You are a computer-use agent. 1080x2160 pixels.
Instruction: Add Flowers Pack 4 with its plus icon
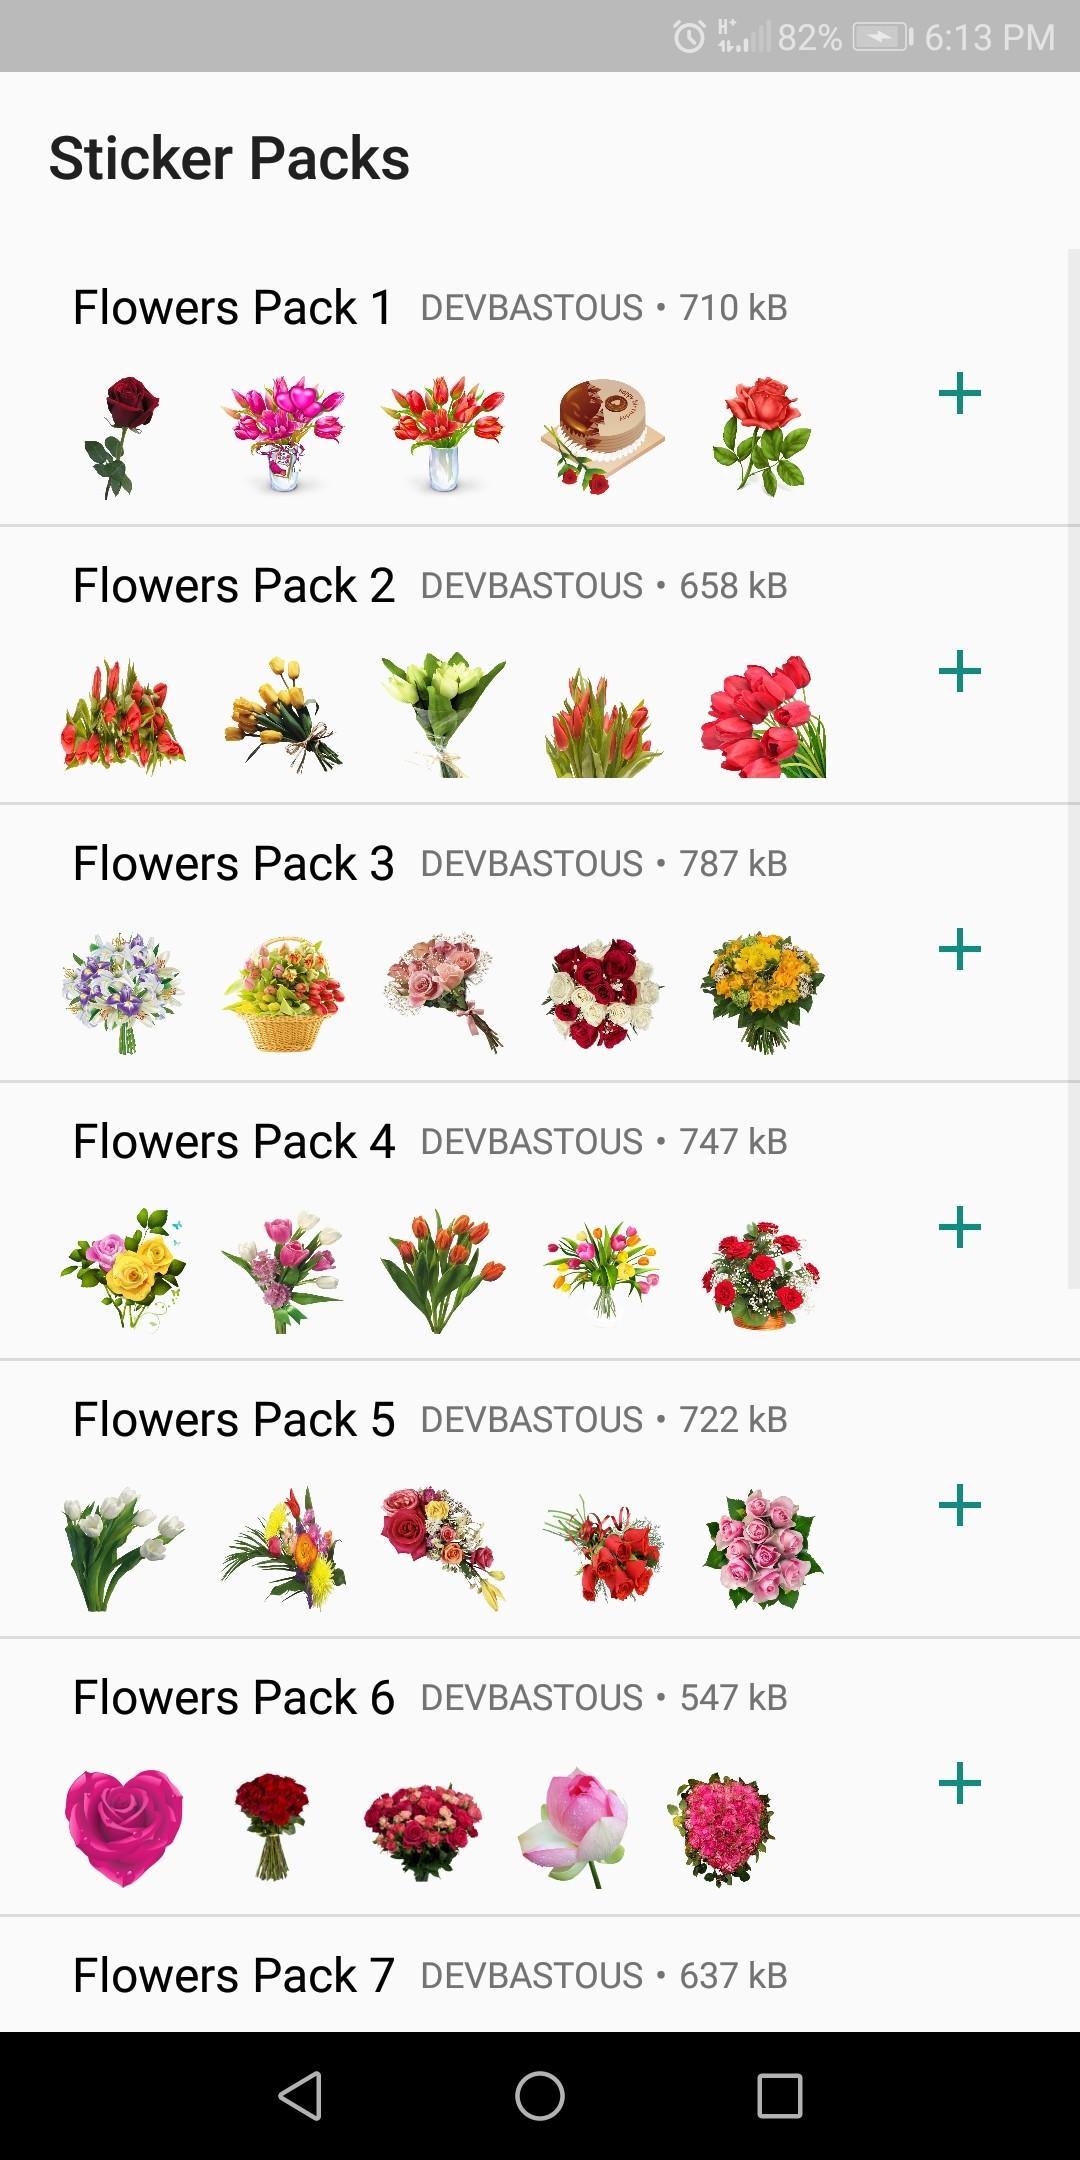point(959,1227)
